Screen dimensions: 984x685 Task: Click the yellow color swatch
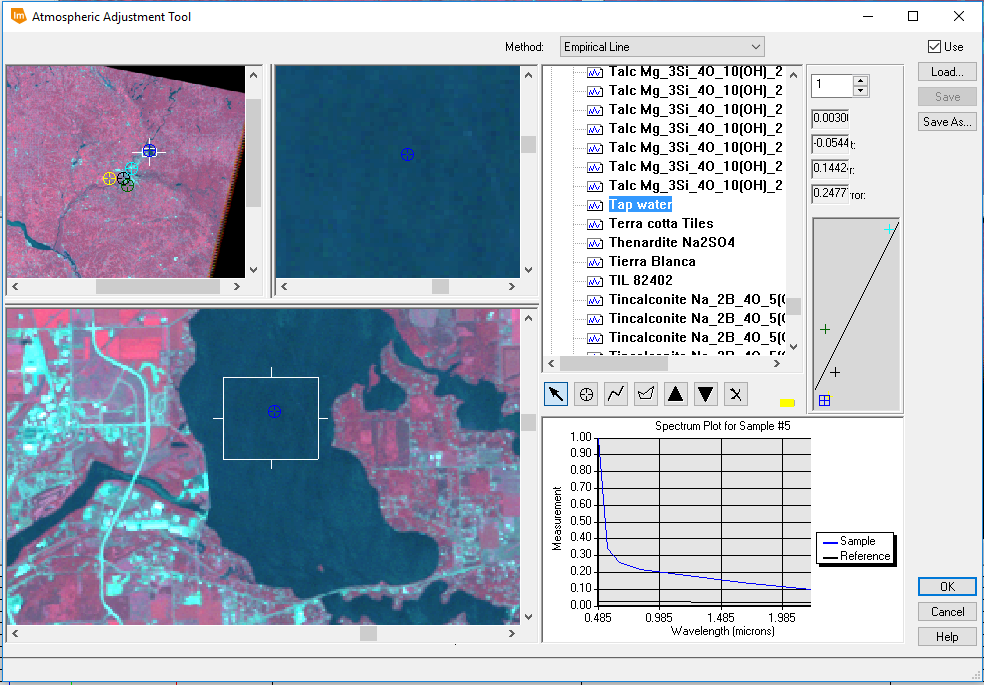[786, 403]
